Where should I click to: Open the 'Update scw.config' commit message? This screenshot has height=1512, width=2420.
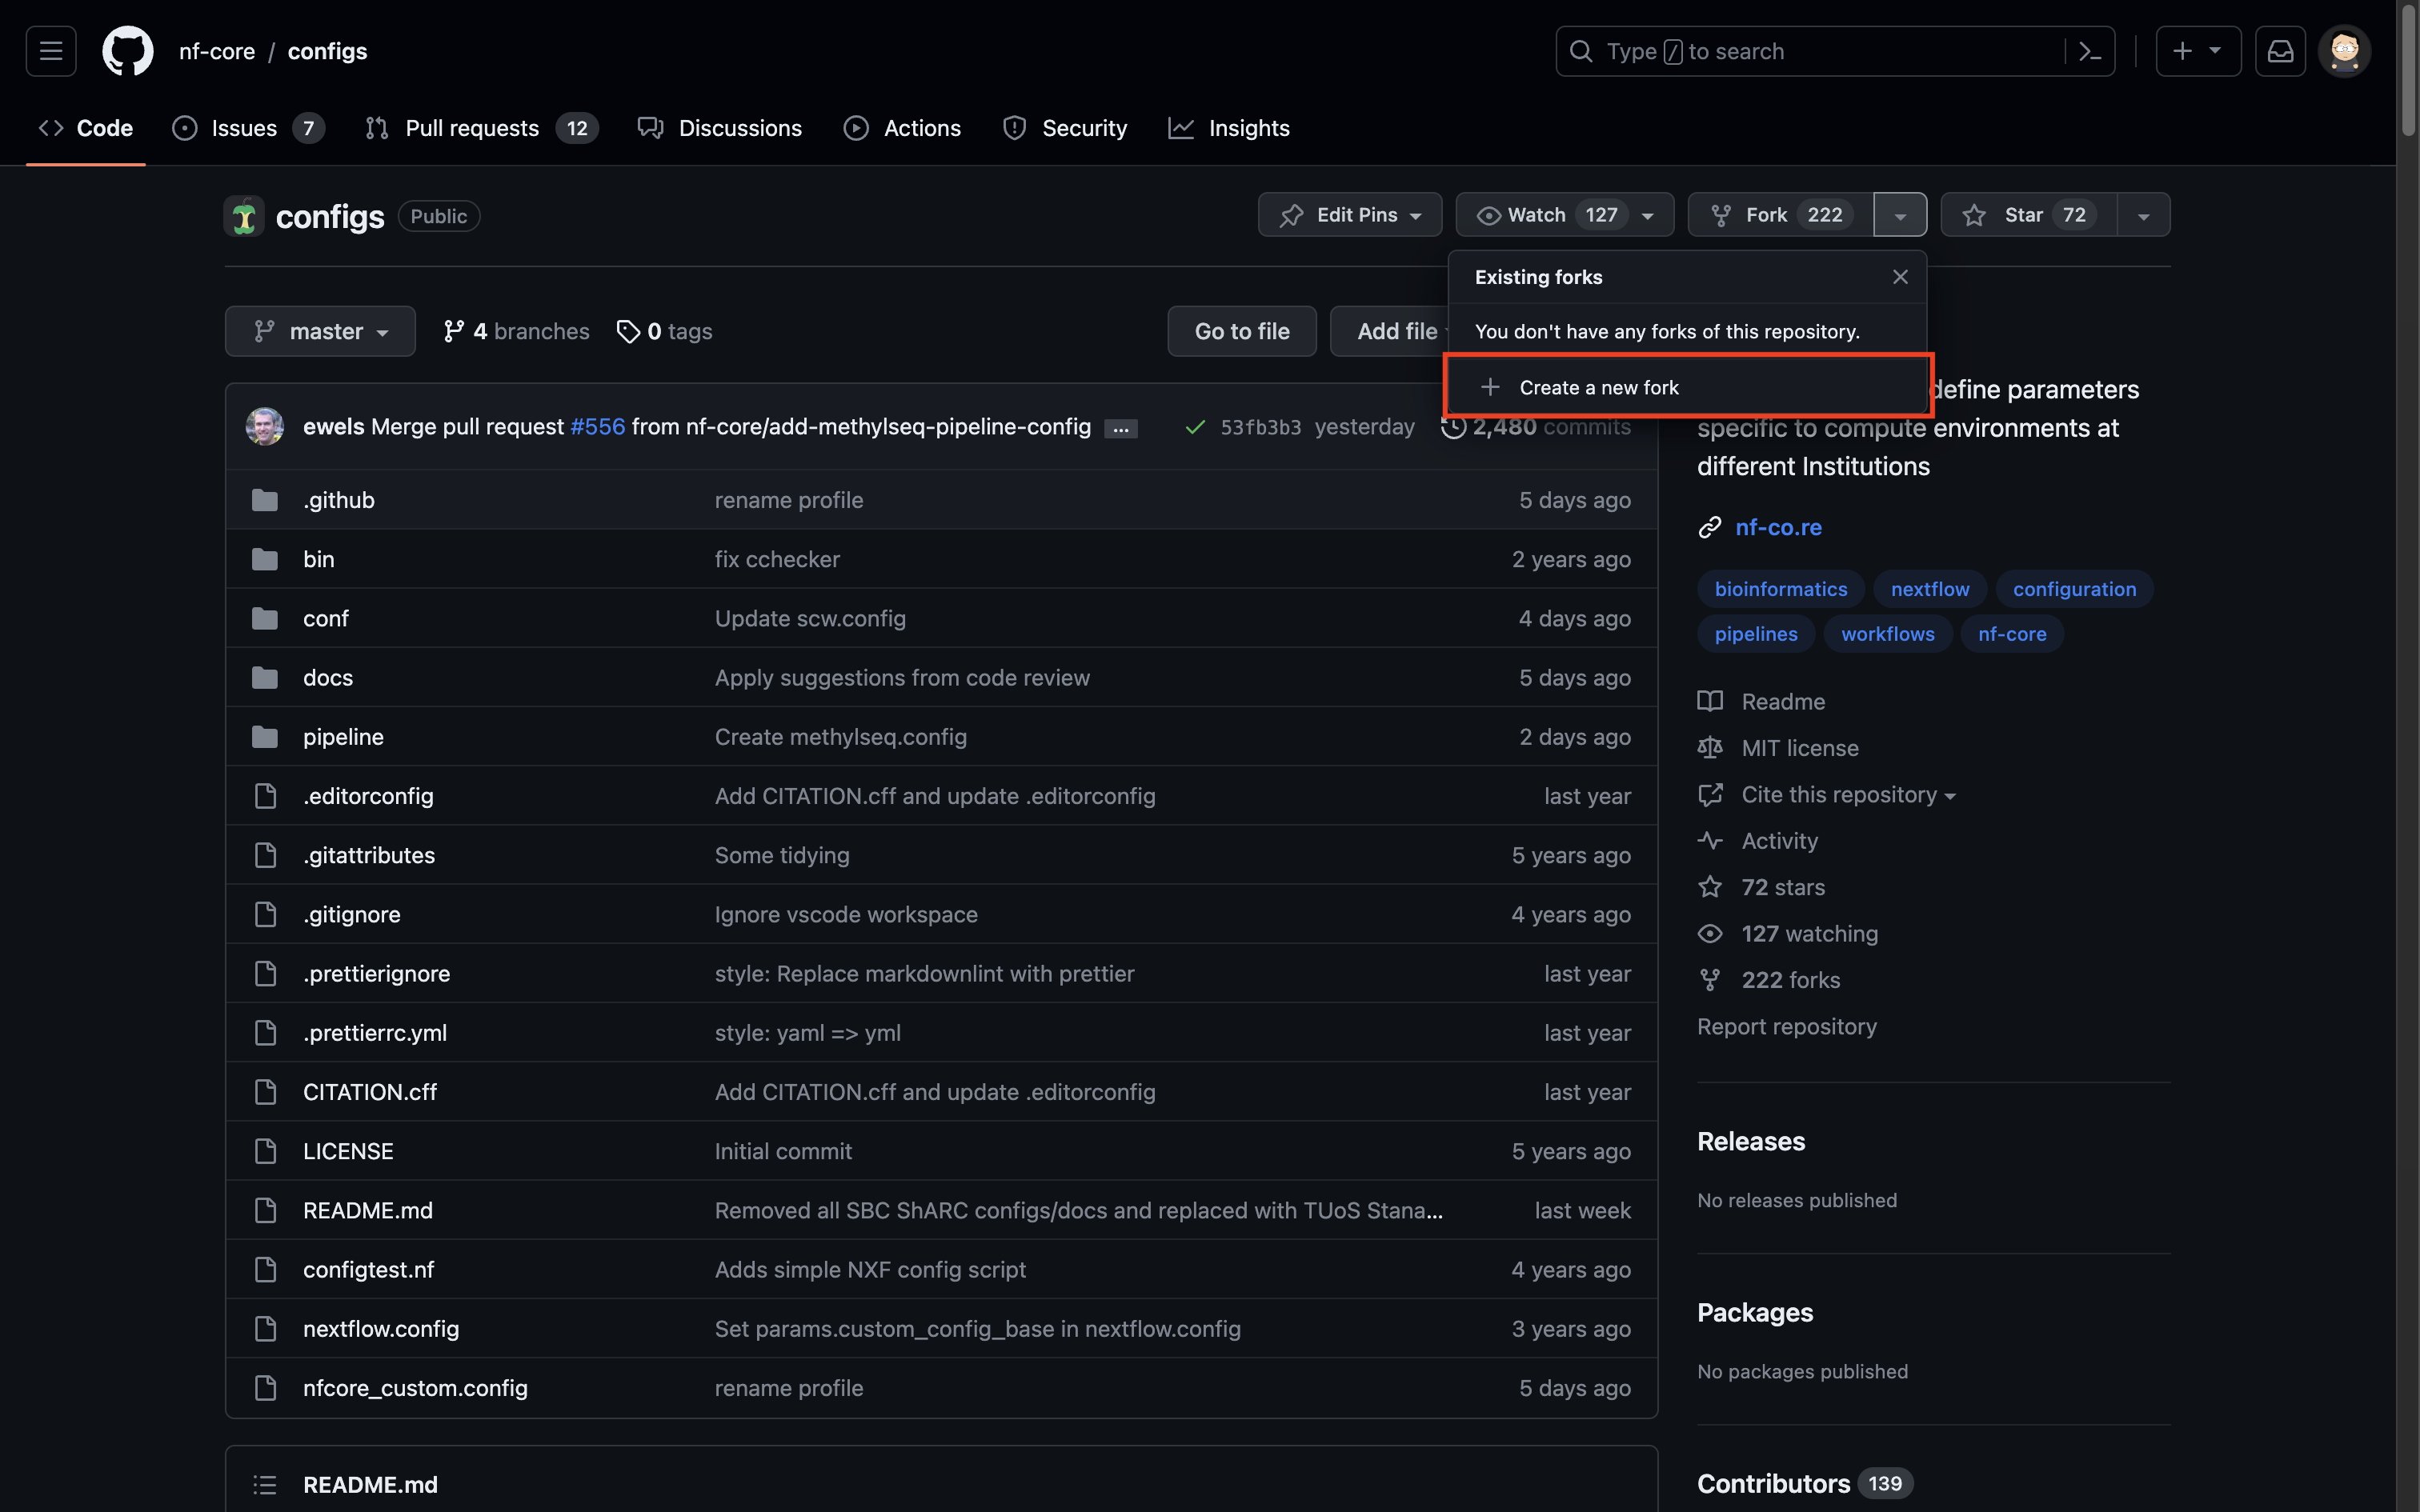tap(810, 618)
